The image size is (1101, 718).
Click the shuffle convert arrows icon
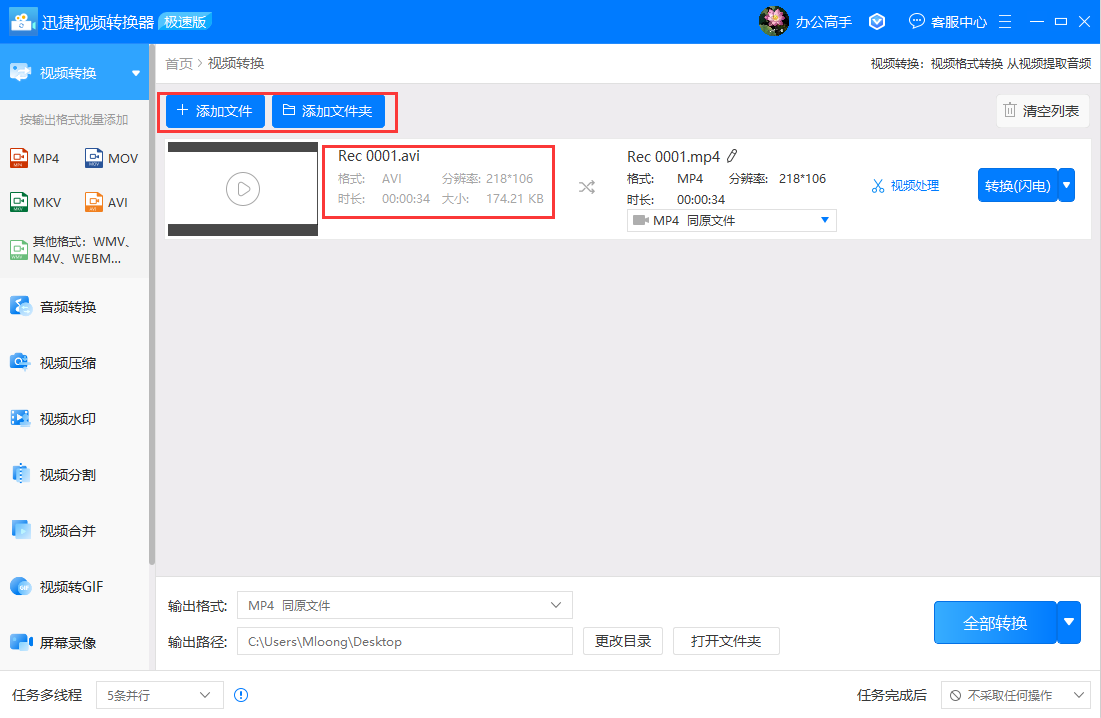pos(587,187)
